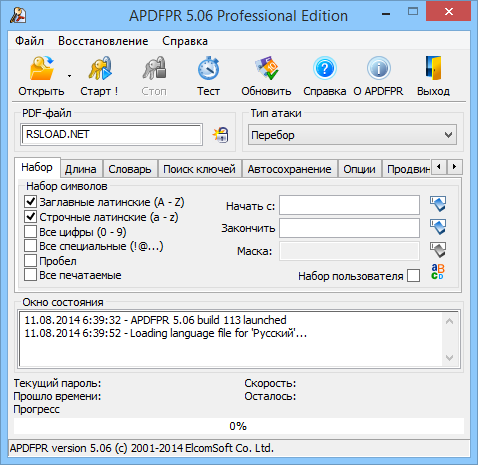Open the custom charset aBcD icon
The width and height of the screenshot is (478, 465).
click(438, 272)
